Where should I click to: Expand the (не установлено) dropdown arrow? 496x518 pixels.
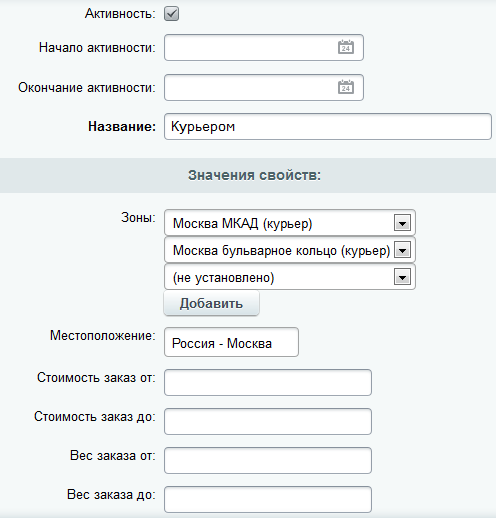click(x=402, y=277)
